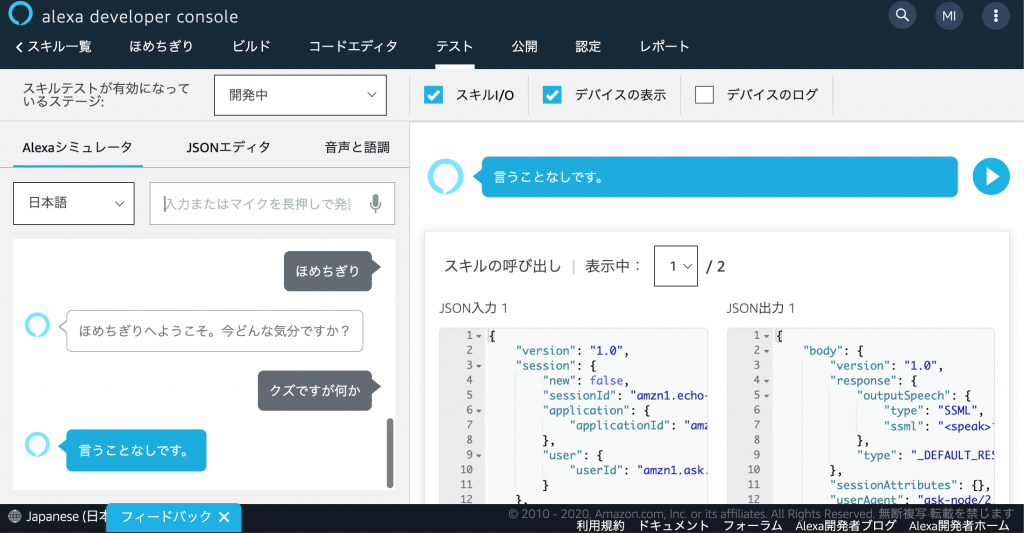Viewport: 1024px width, 533px height.
Task: Click the chat history scrollbar
Action: pyautogui.click(x=391, y=453)
